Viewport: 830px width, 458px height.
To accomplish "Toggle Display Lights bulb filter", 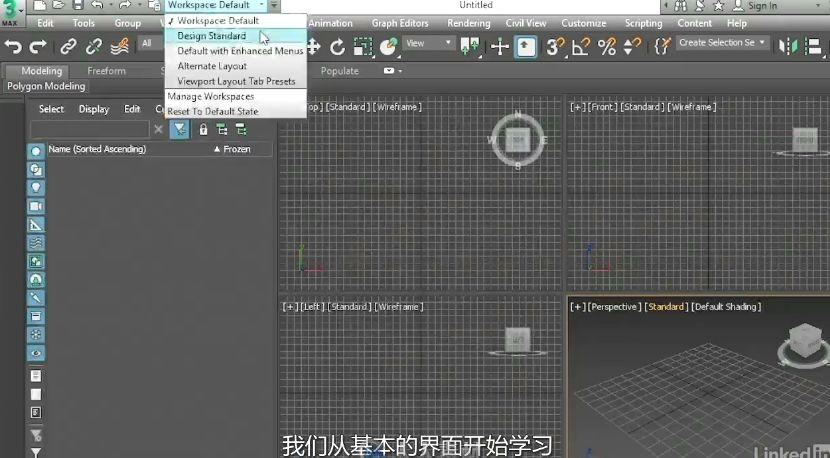I will 36,187.
